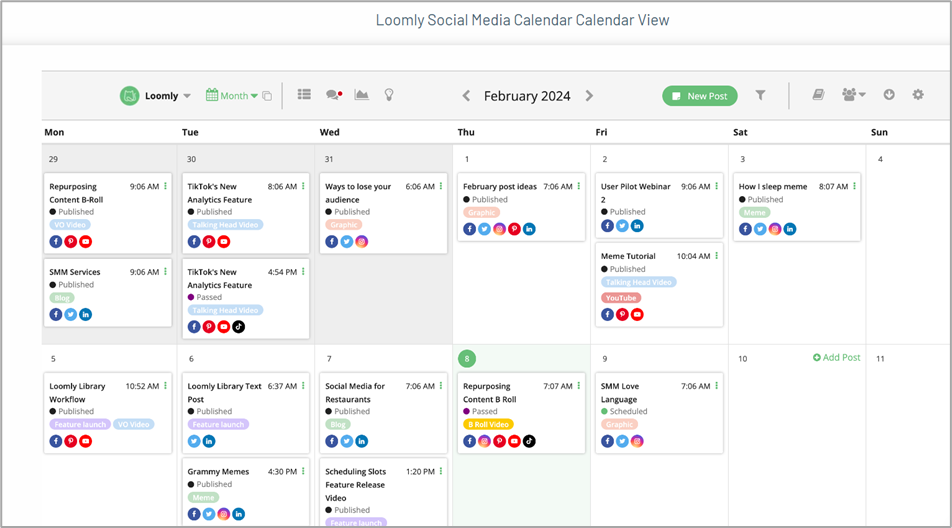Click the TikTok icon on Repurposing Content B Roll 7:07 AM

point(529,441)
